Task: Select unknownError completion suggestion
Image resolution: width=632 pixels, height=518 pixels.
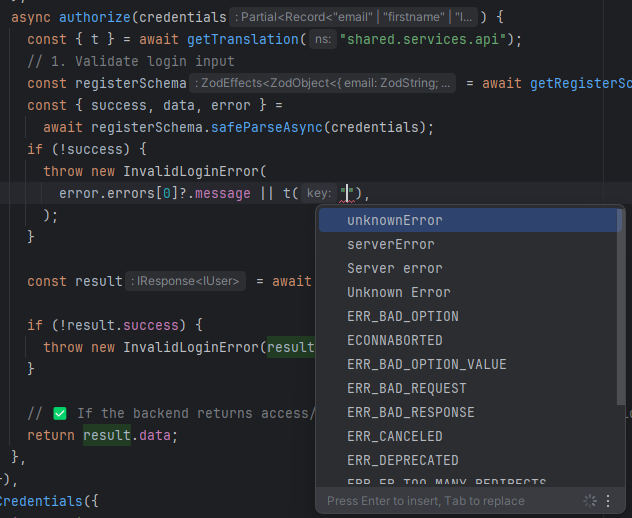Action: (470, 221)
